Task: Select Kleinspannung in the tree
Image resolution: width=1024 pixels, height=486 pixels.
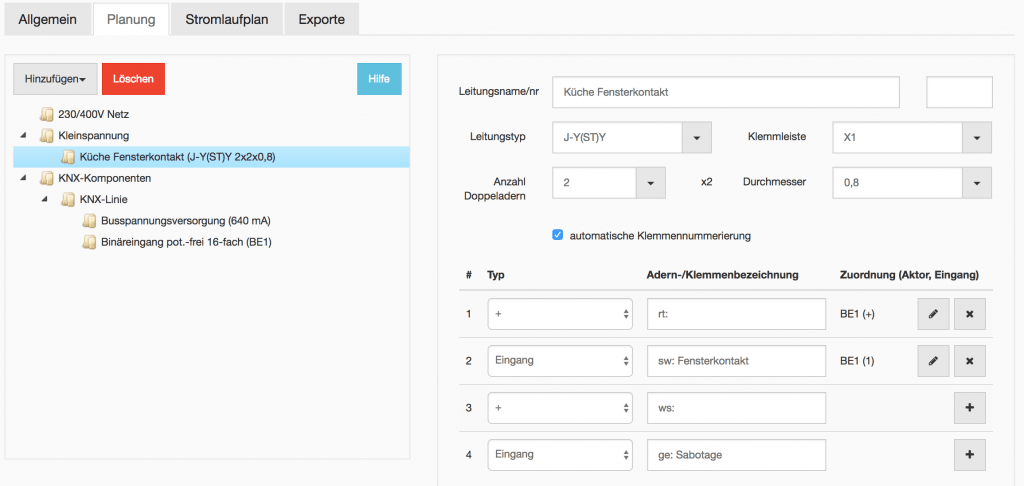Action: click(93, 136)
